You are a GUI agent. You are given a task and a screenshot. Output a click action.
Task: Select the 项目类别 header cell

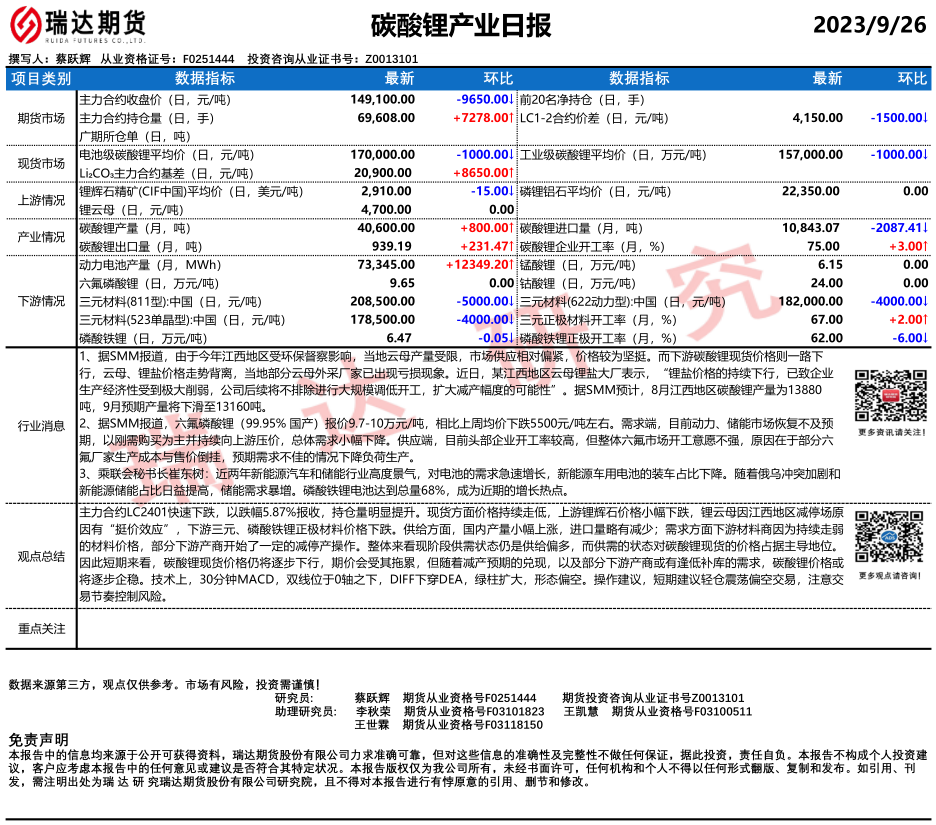41,79
